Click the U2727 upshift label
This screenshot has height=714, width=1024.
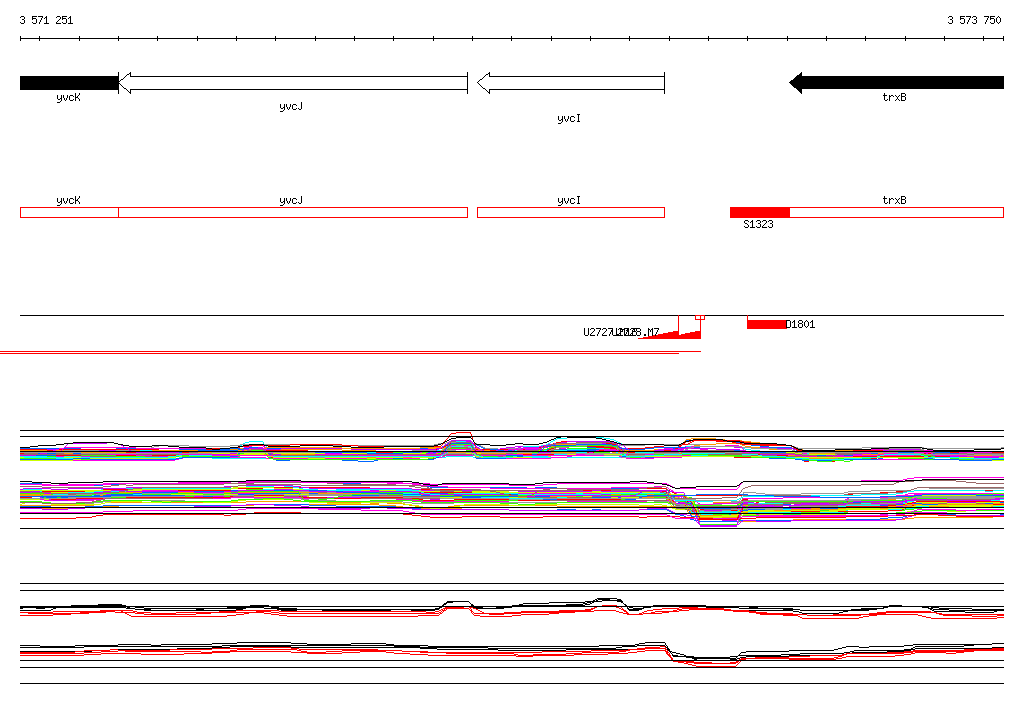[x=598, y=332]
